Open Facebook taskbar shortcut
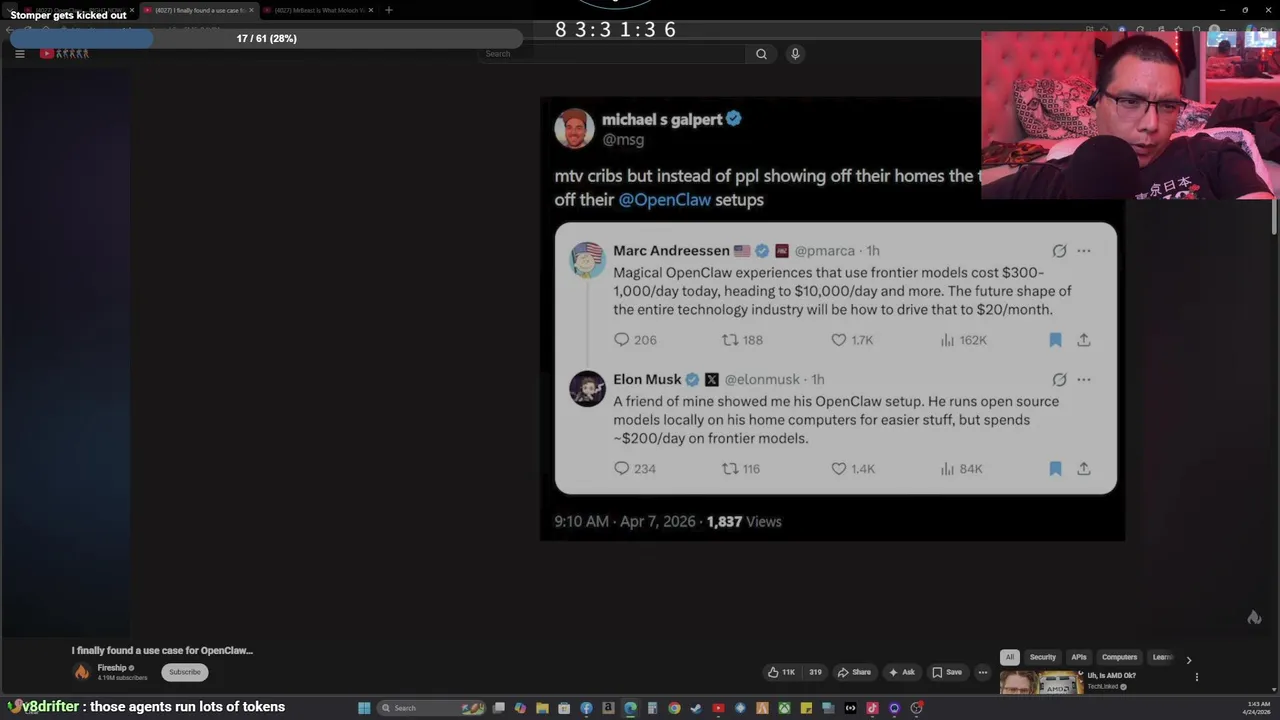Screen dimensions: 1280x720 (586, 708)
